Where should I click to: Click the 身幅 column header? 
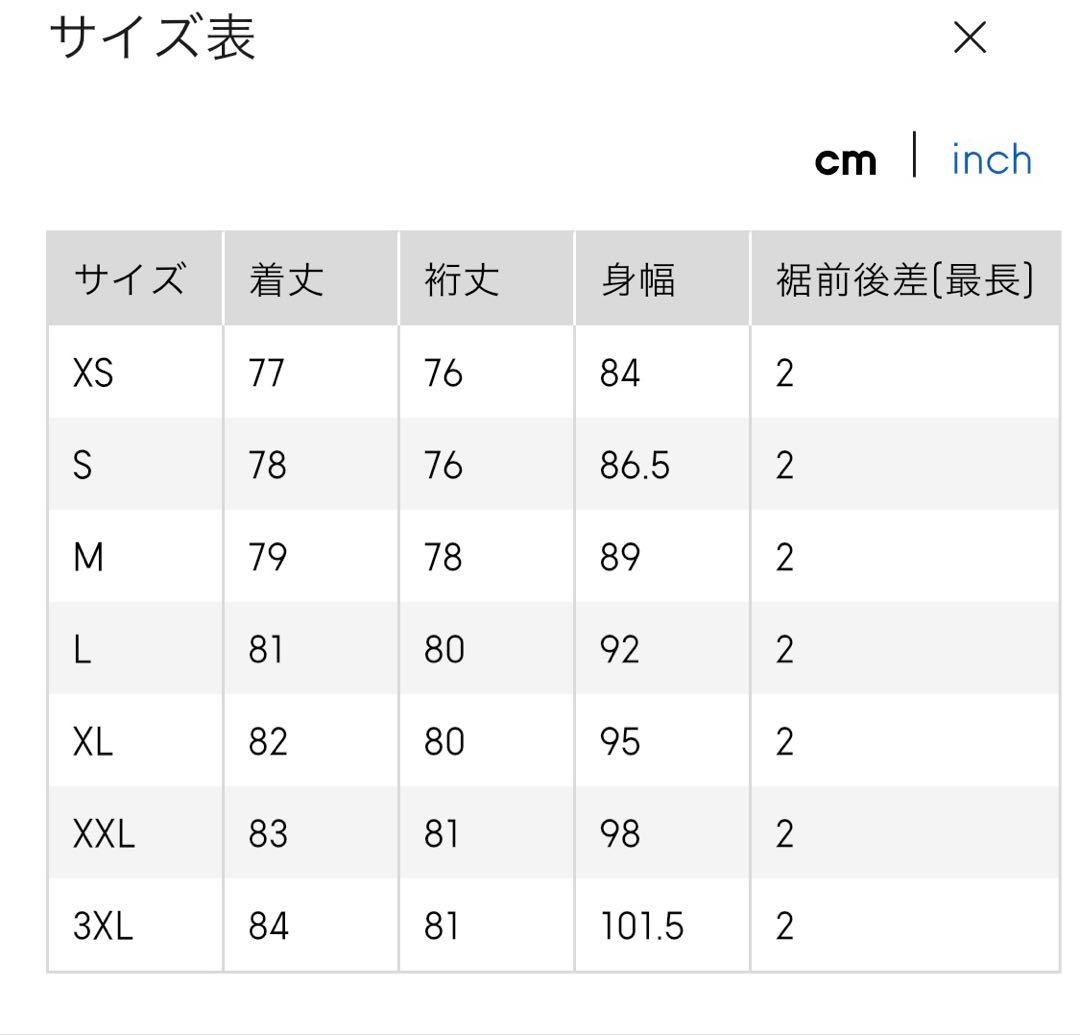(638, 281)
